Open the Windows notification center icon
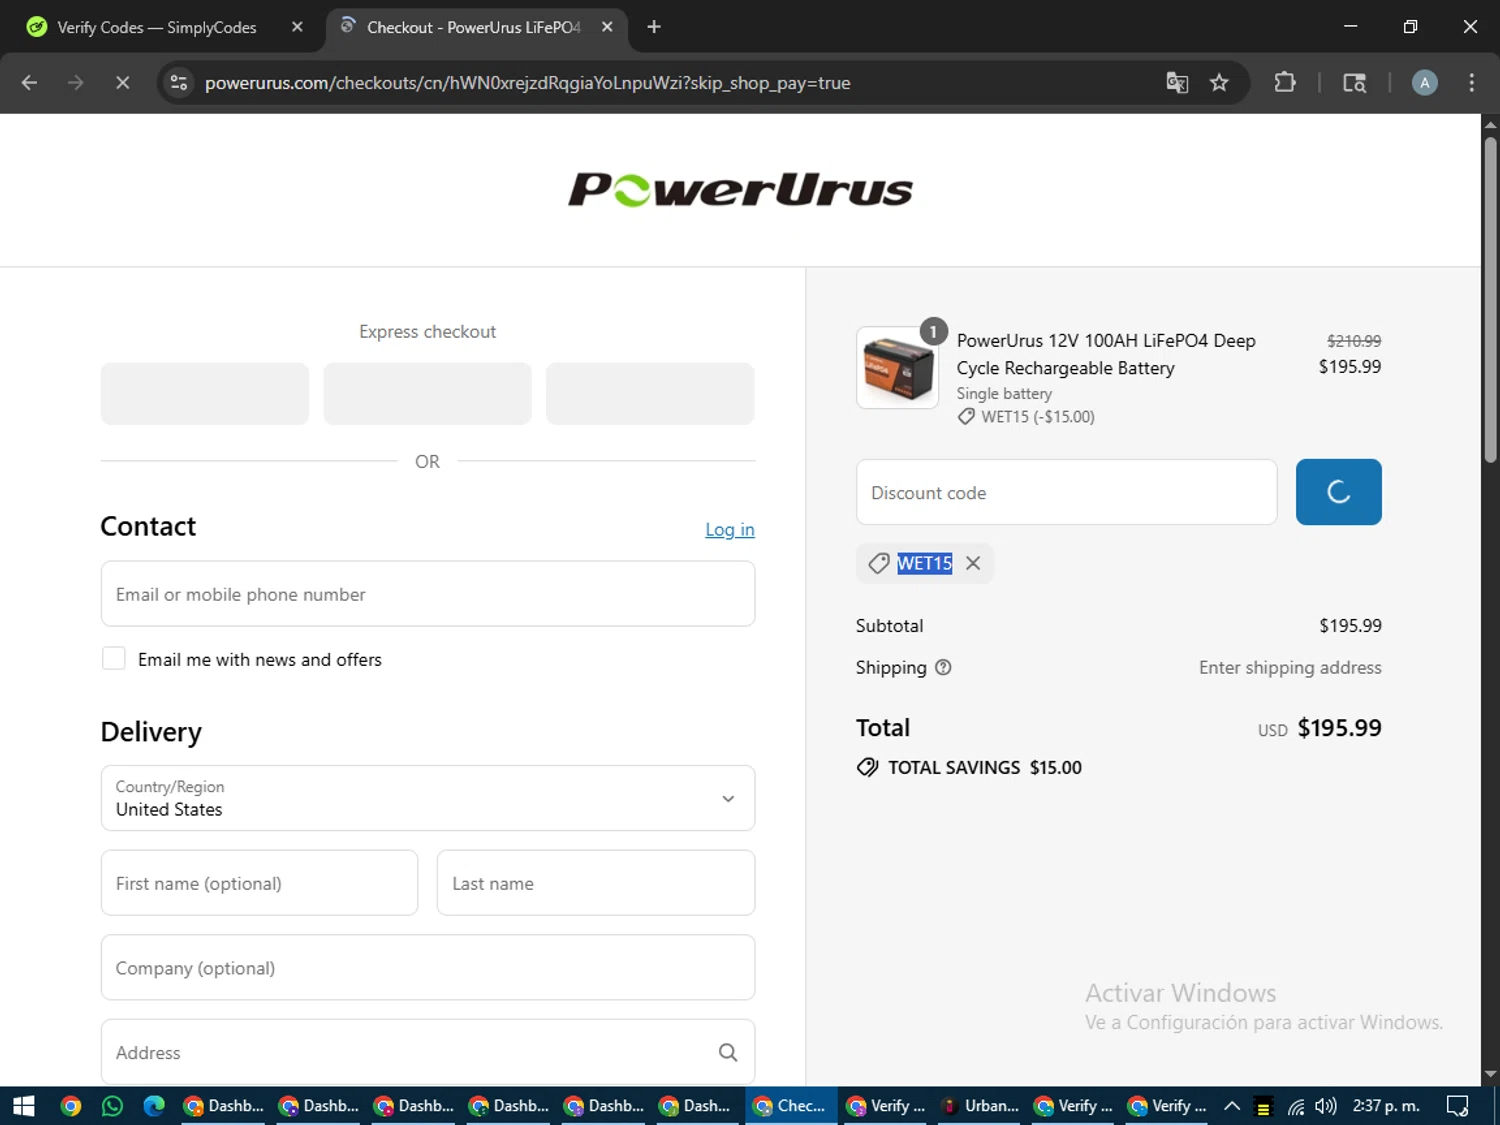The image size is (1500, 1125). point(1458,1106)
